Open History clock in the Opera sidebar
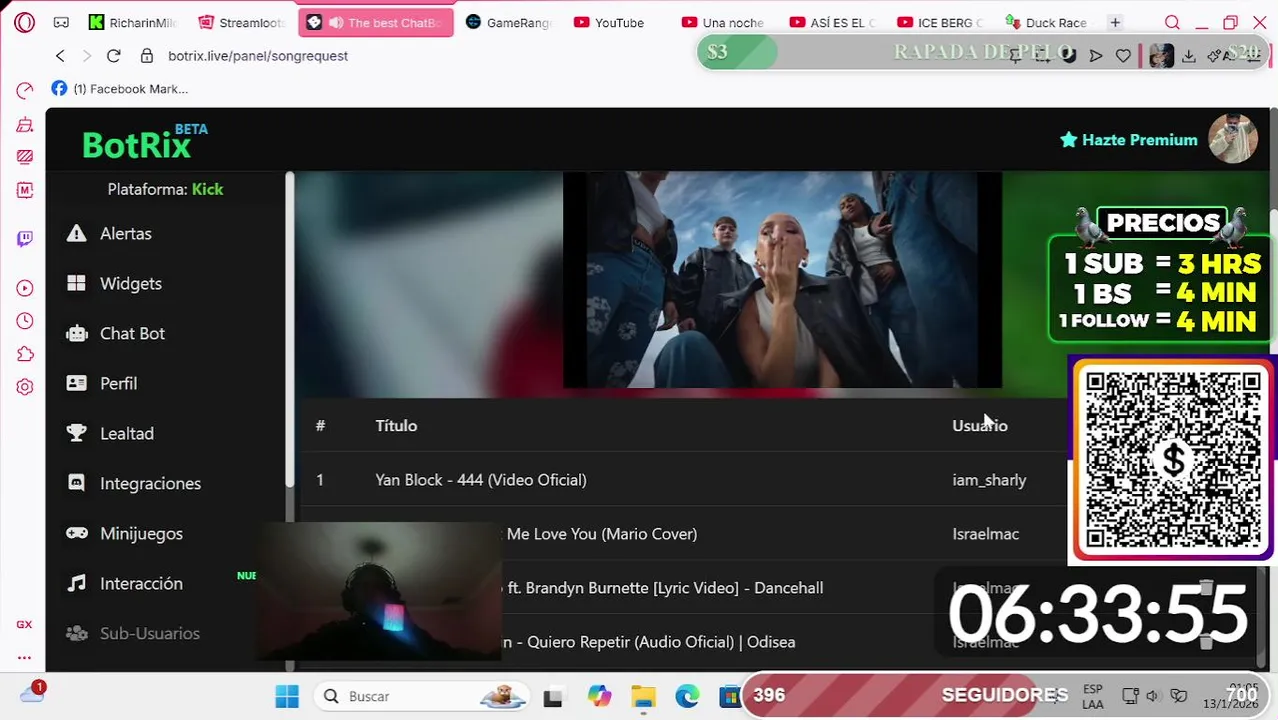 (25, 321)
